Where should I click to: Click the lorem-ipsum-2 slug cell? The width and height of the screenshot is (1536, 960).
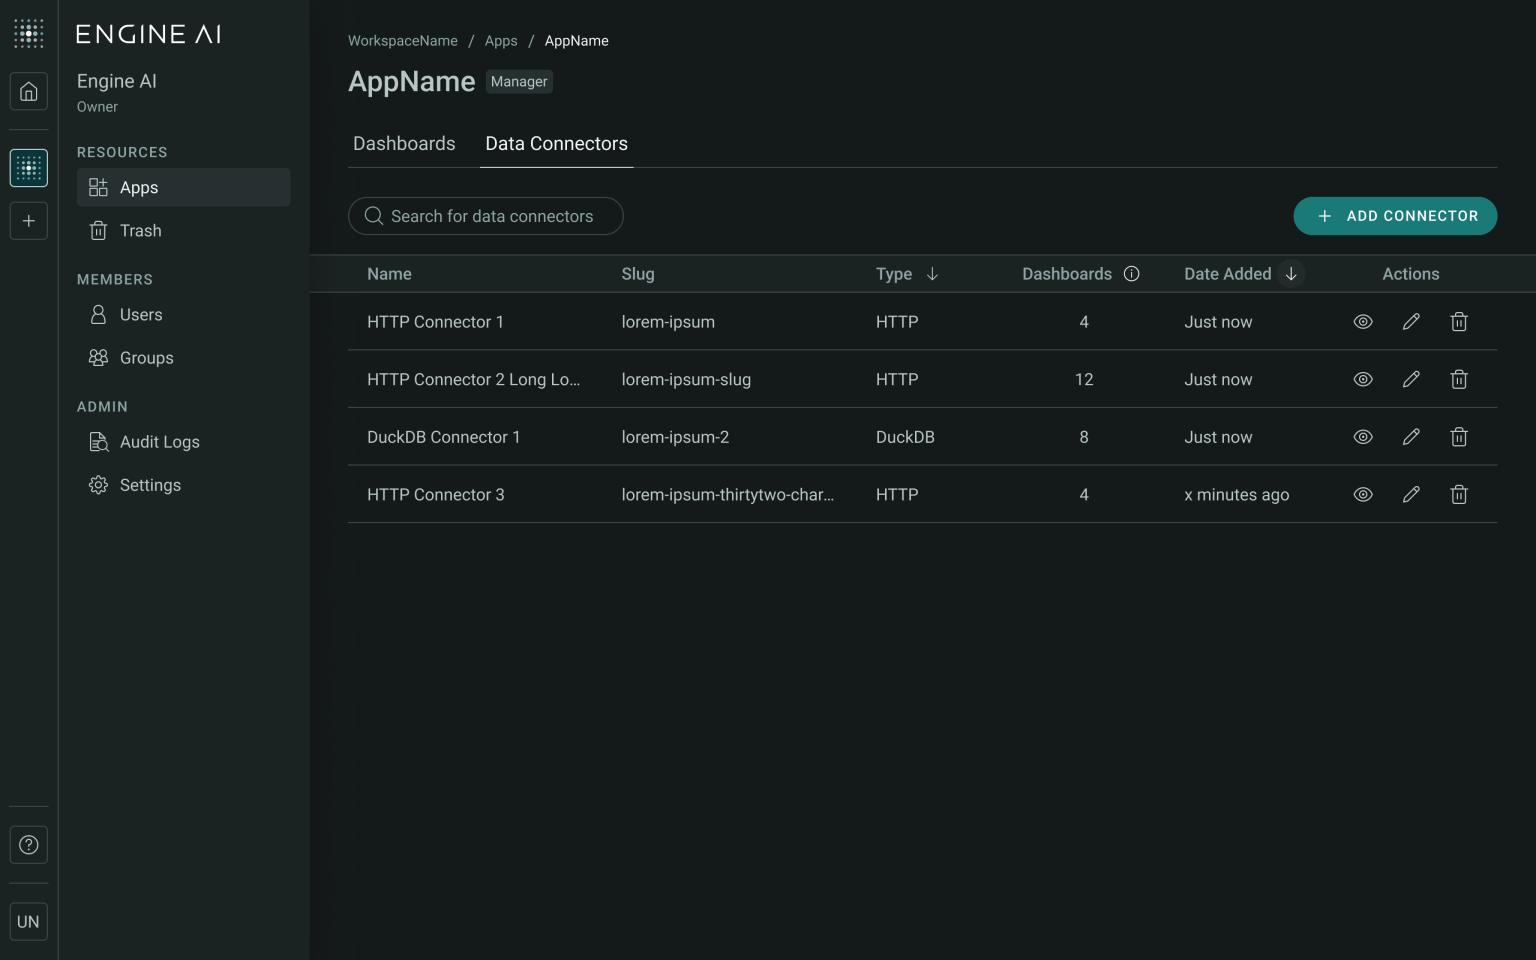pos(675,437)
